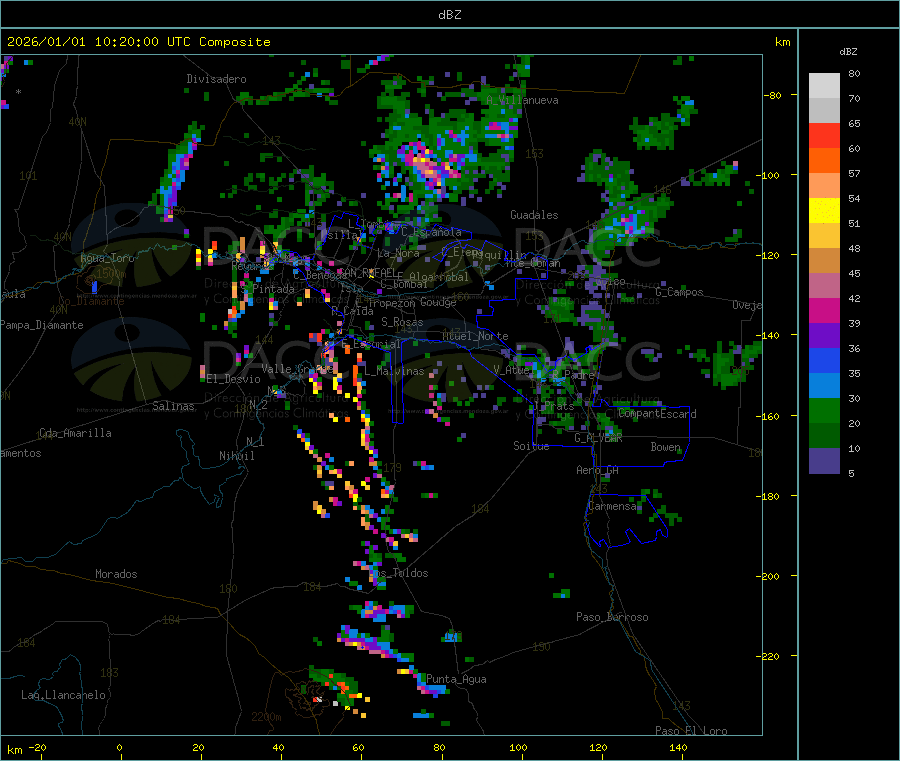The image size is (900, 761).
Task: Click the Paso_Barroso location label
Action: pos(612,618)
